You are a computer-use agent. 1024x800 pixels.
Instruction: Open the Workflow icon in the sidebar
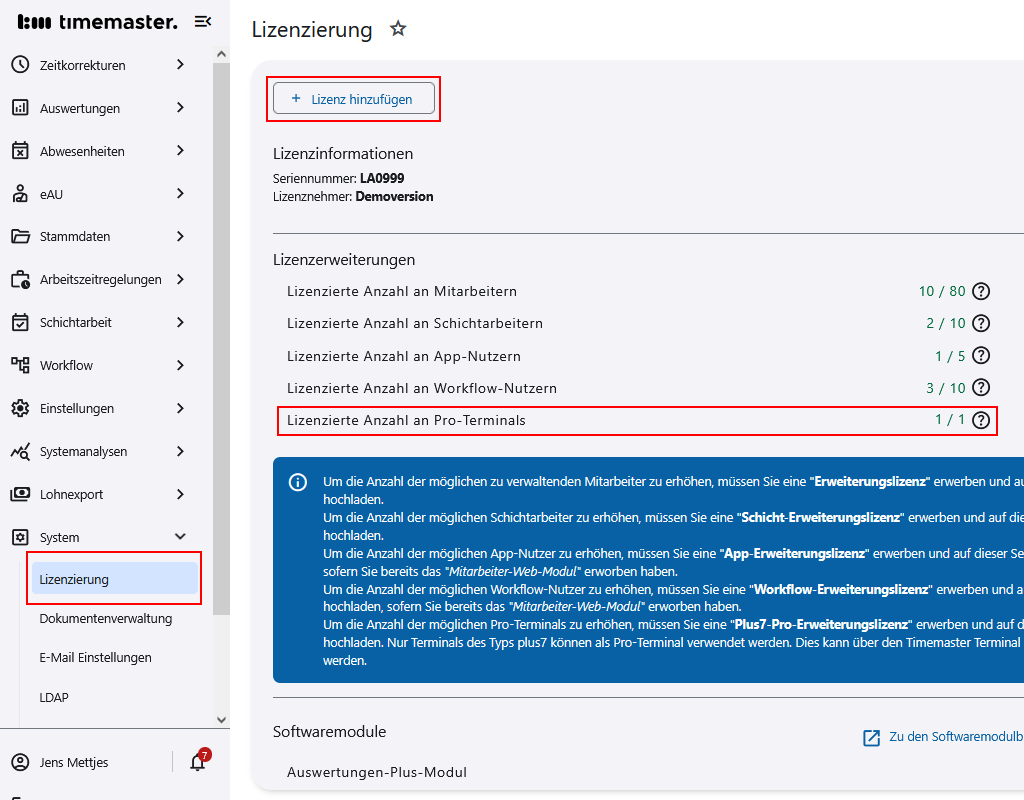click(x=22, y=365)
